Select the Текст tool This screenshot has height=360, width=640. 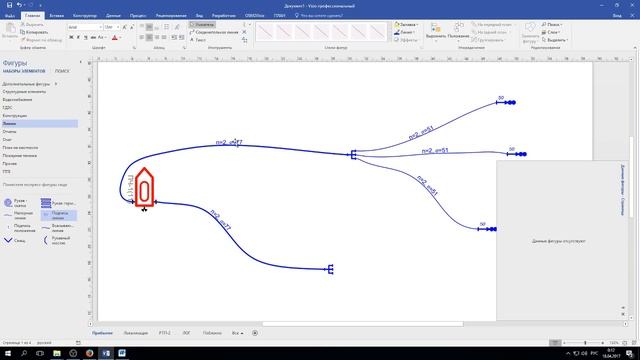click(198, 40)
